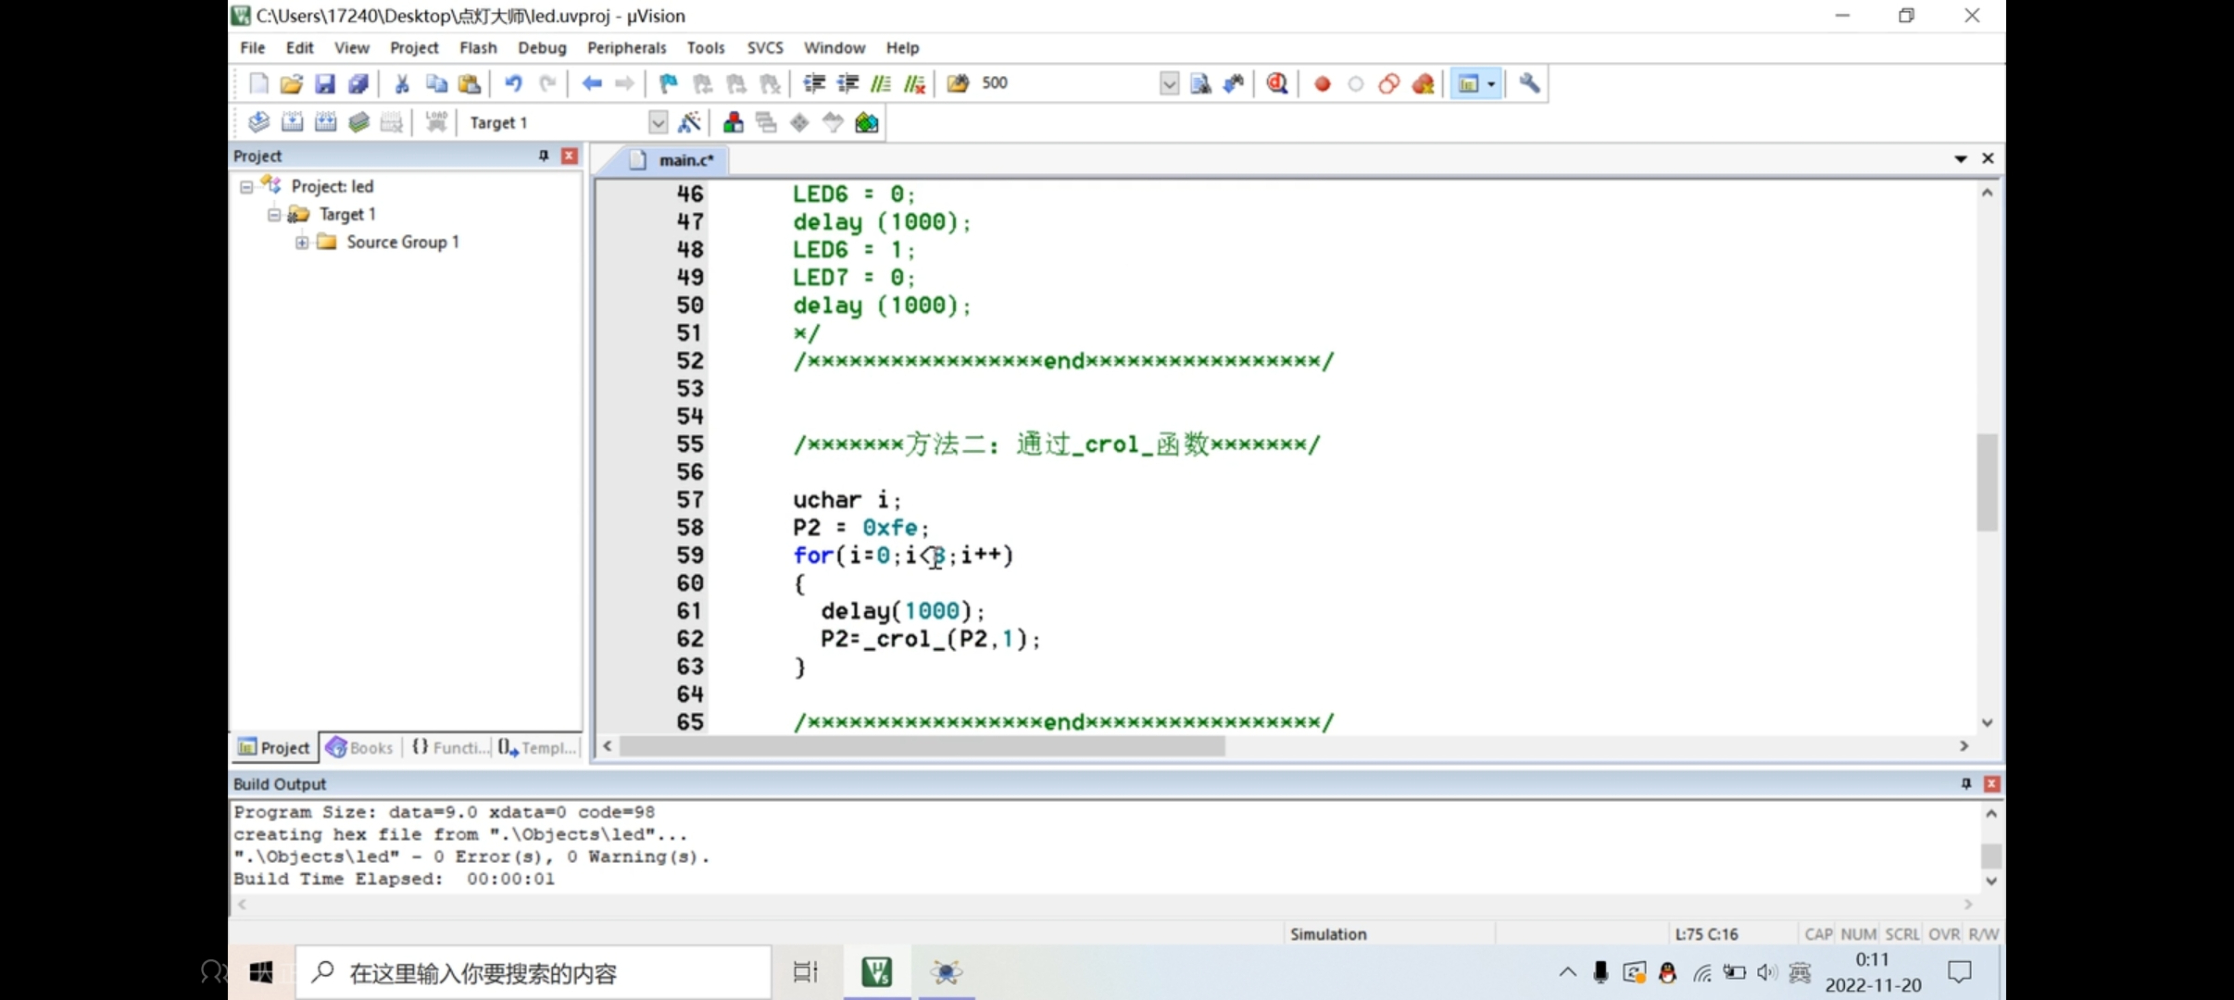This screenshot has height=1000, width=2234.
Task: Open Manage Project Items colored blocks icon
Action: pos(733,122)
